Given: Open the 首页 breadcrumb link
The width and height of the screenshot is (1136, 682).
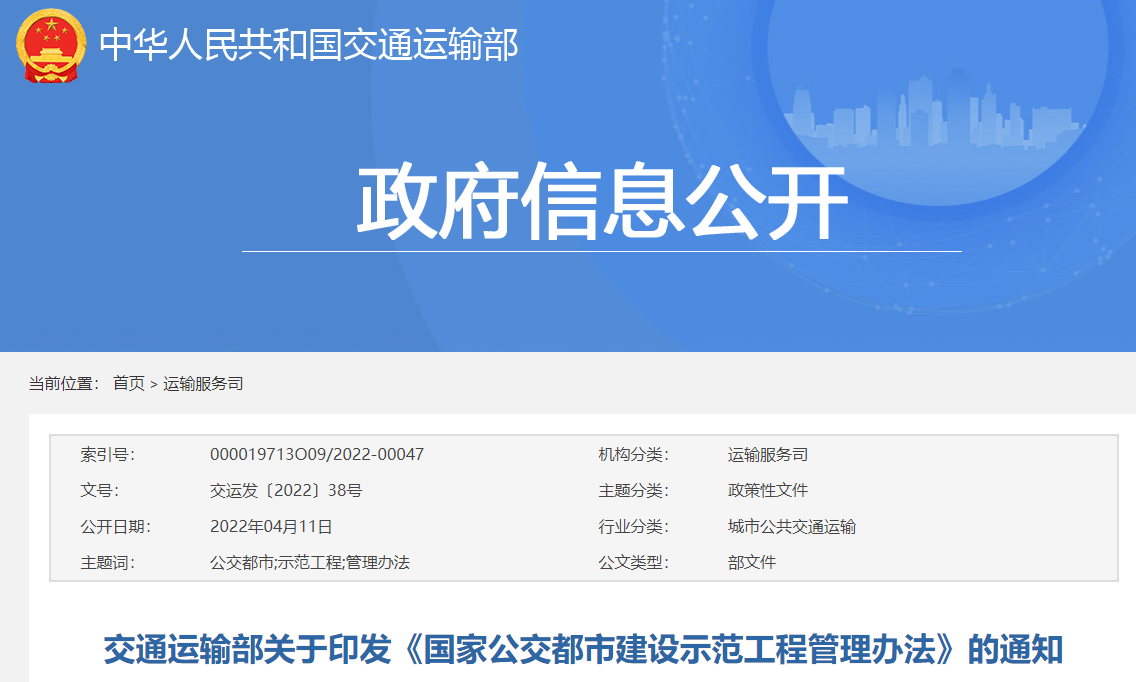Looking at the screenshot, I should 128,383.
